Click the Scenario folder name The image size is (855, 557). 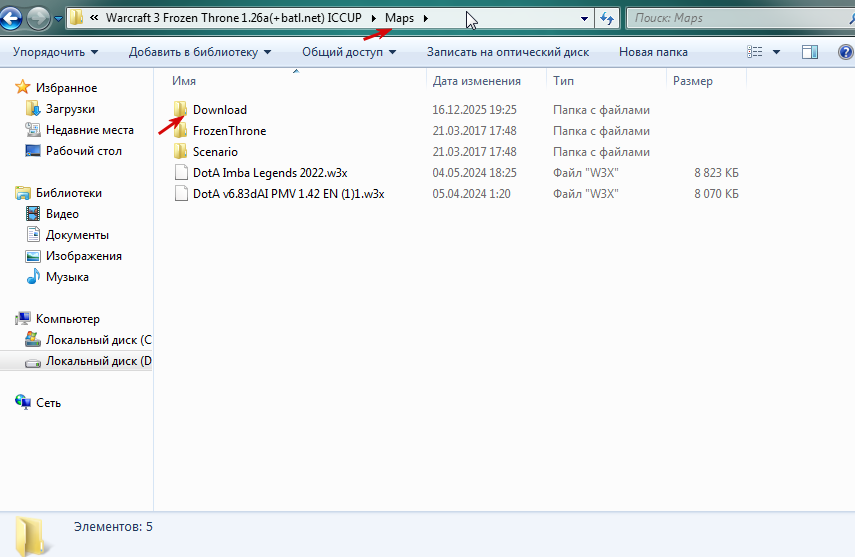coord(215,152)
